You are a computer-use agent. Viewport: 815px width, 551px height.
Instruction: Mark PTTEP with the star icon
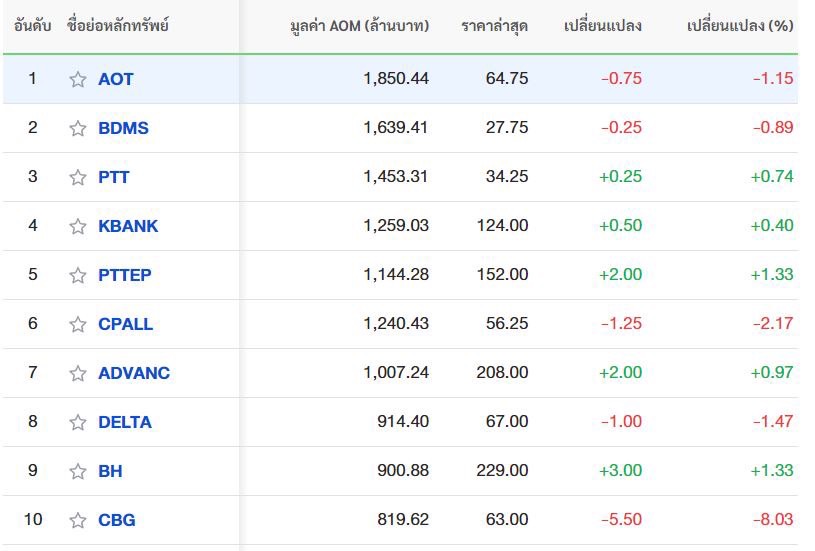78,275
